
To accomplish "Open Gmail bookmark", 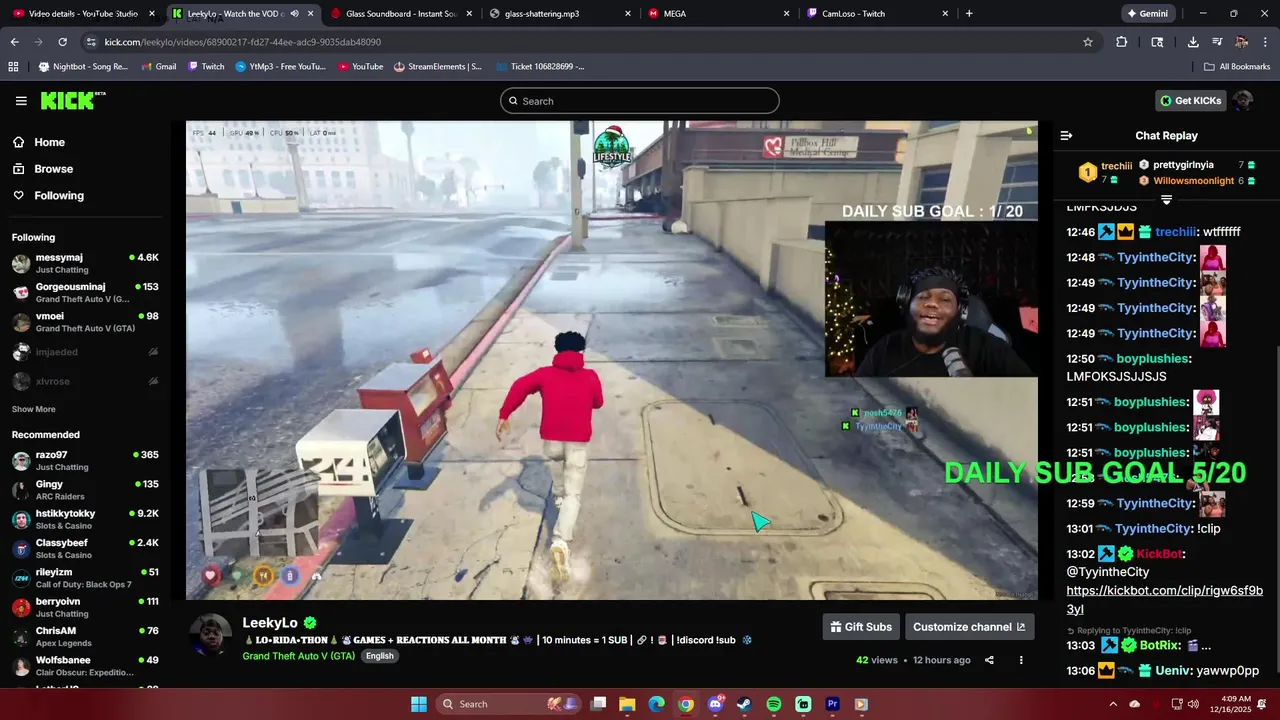I will pos(158,67).
